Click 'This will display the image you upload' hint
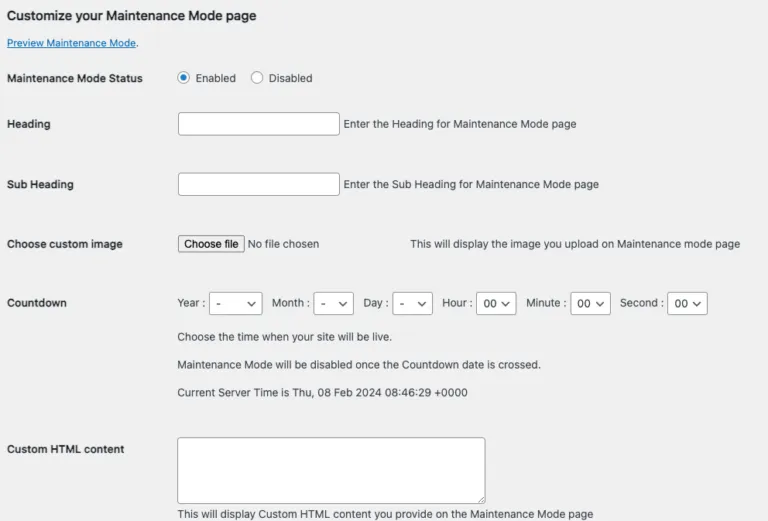The width and height of the screenshot is (768, 521). tap(575, 244)
